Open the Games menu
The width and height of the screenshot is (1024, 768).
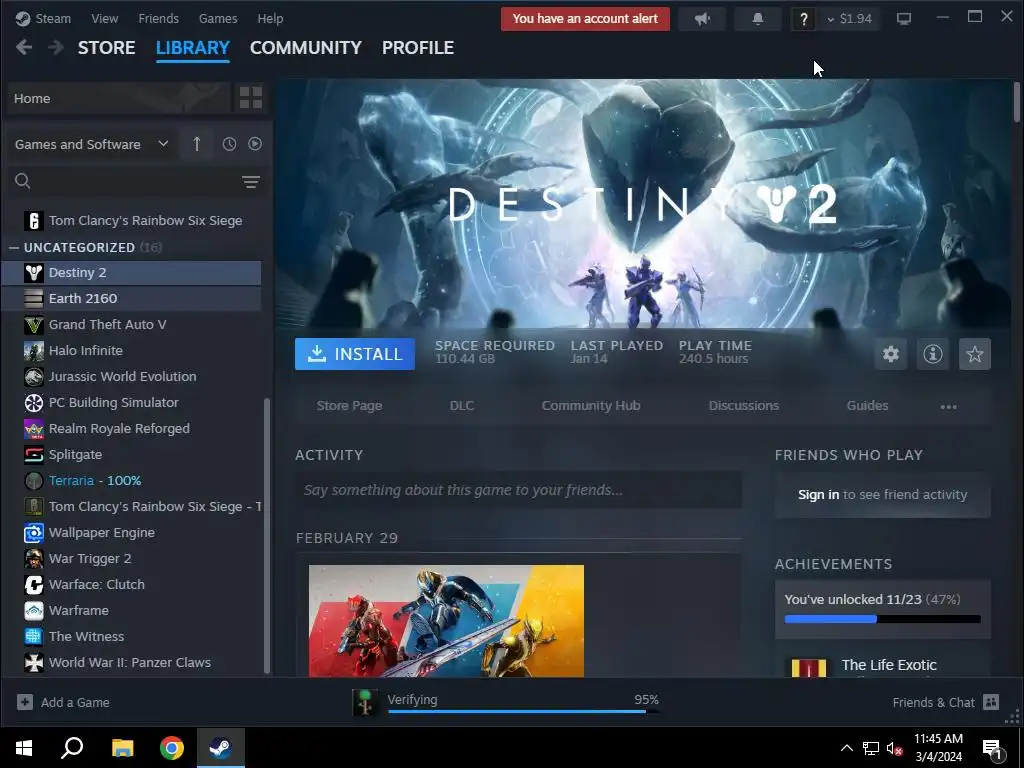[218, 18]
